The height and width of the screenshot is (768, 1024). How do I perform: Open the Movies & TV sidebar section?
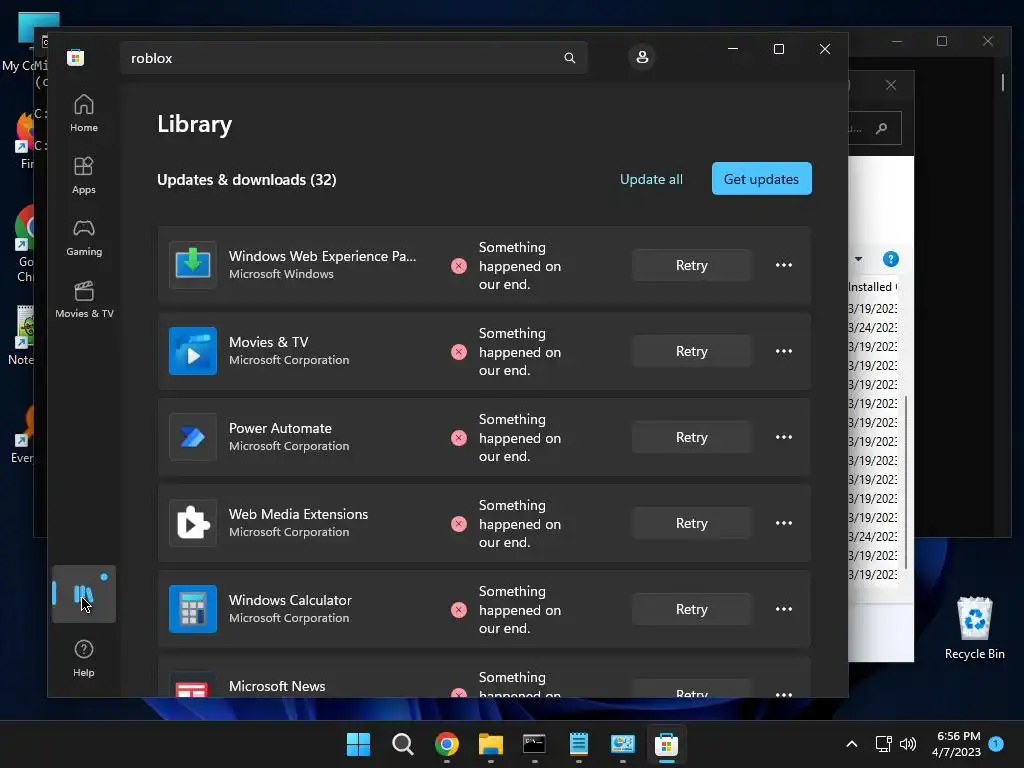point(84,300)
